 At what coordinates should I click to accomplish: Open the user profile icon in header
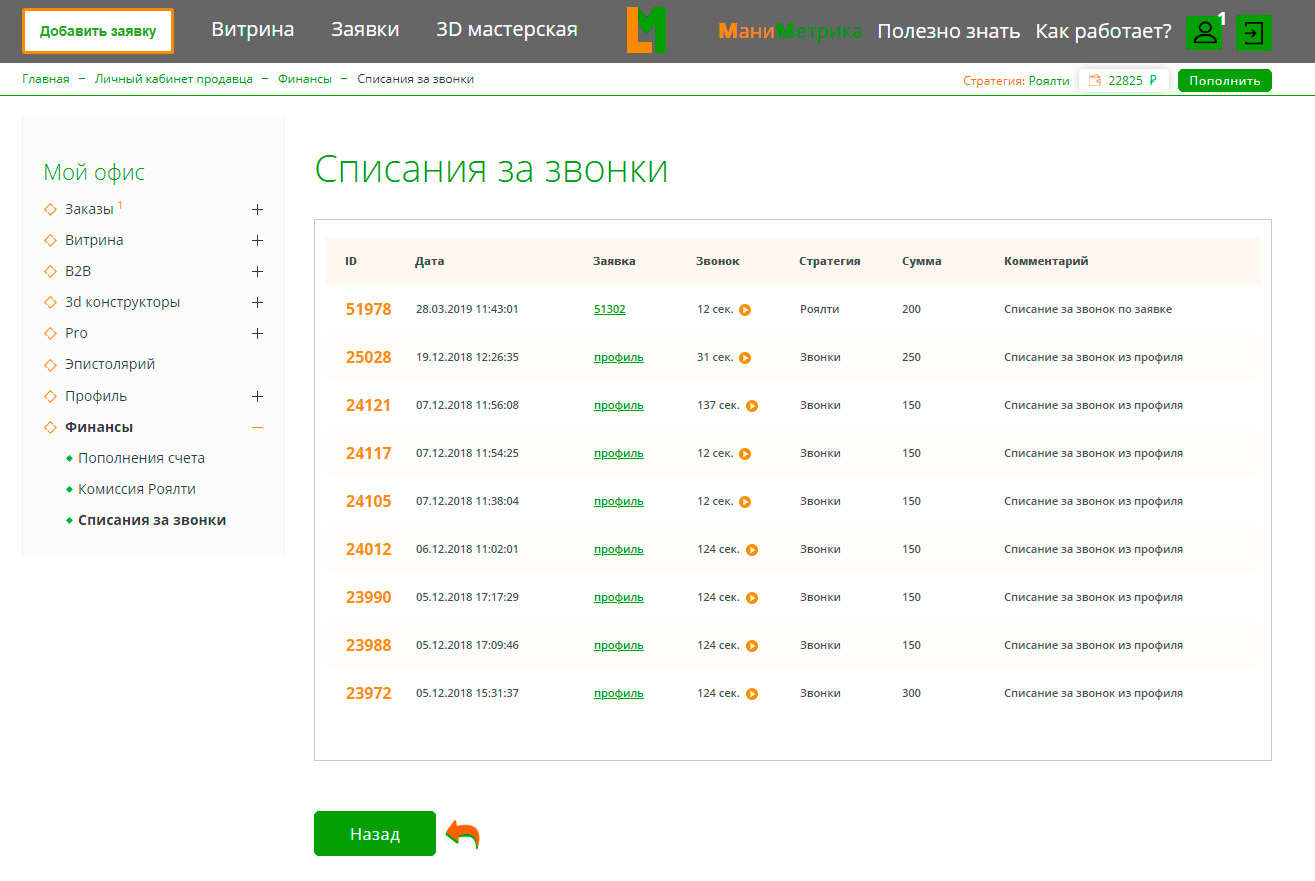click(1204, 32)
